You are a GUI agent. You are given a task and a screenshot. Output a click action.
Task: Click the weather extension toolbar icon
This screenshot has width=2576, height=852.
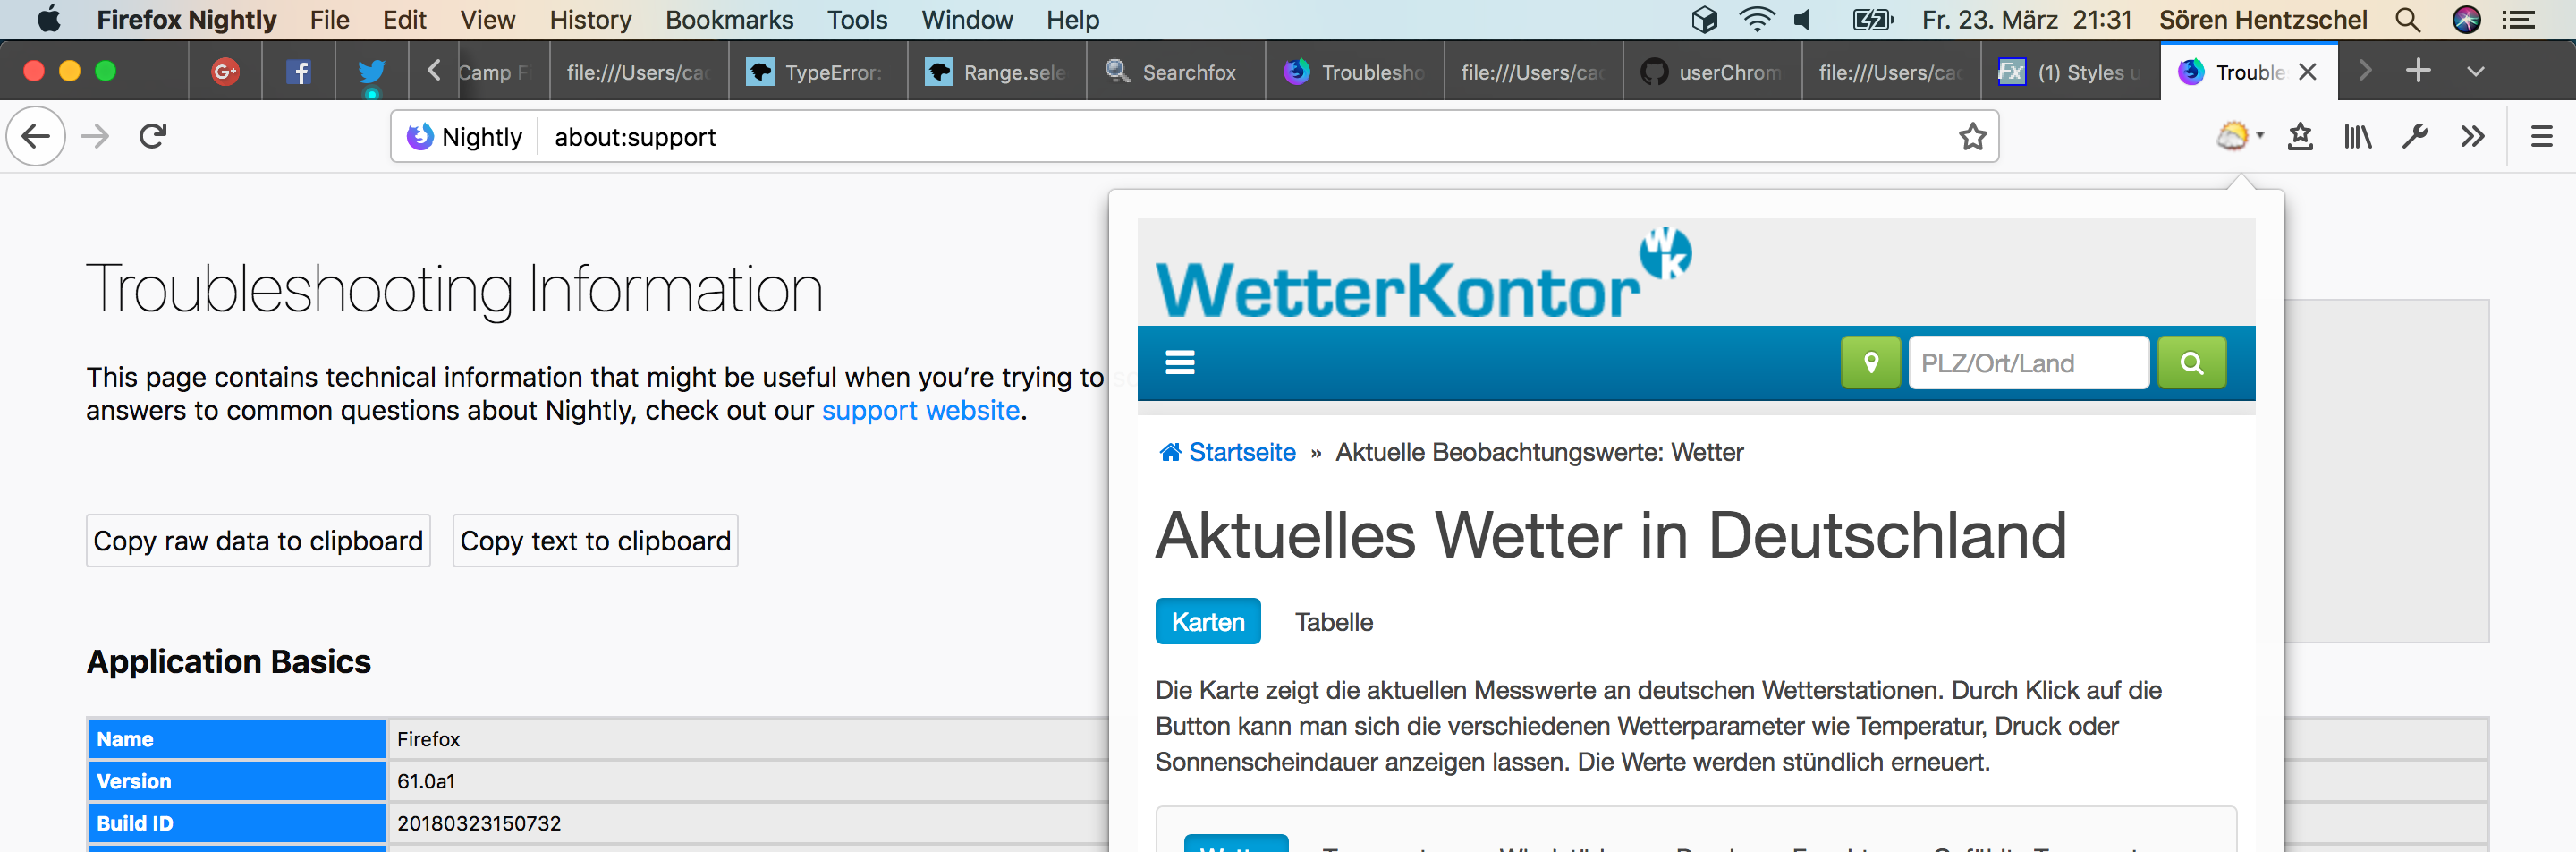pyautogui.click(x=2238, y=136)
